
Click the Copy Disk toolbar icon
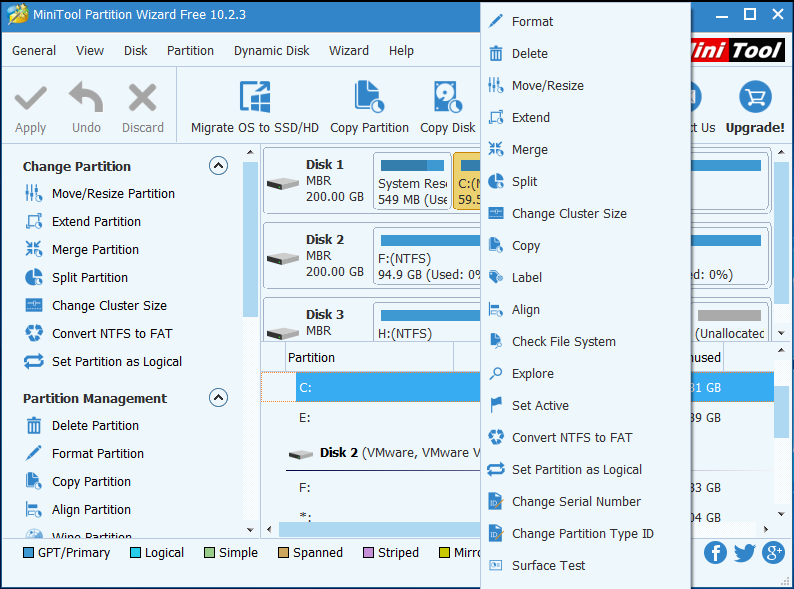point(448,96)
